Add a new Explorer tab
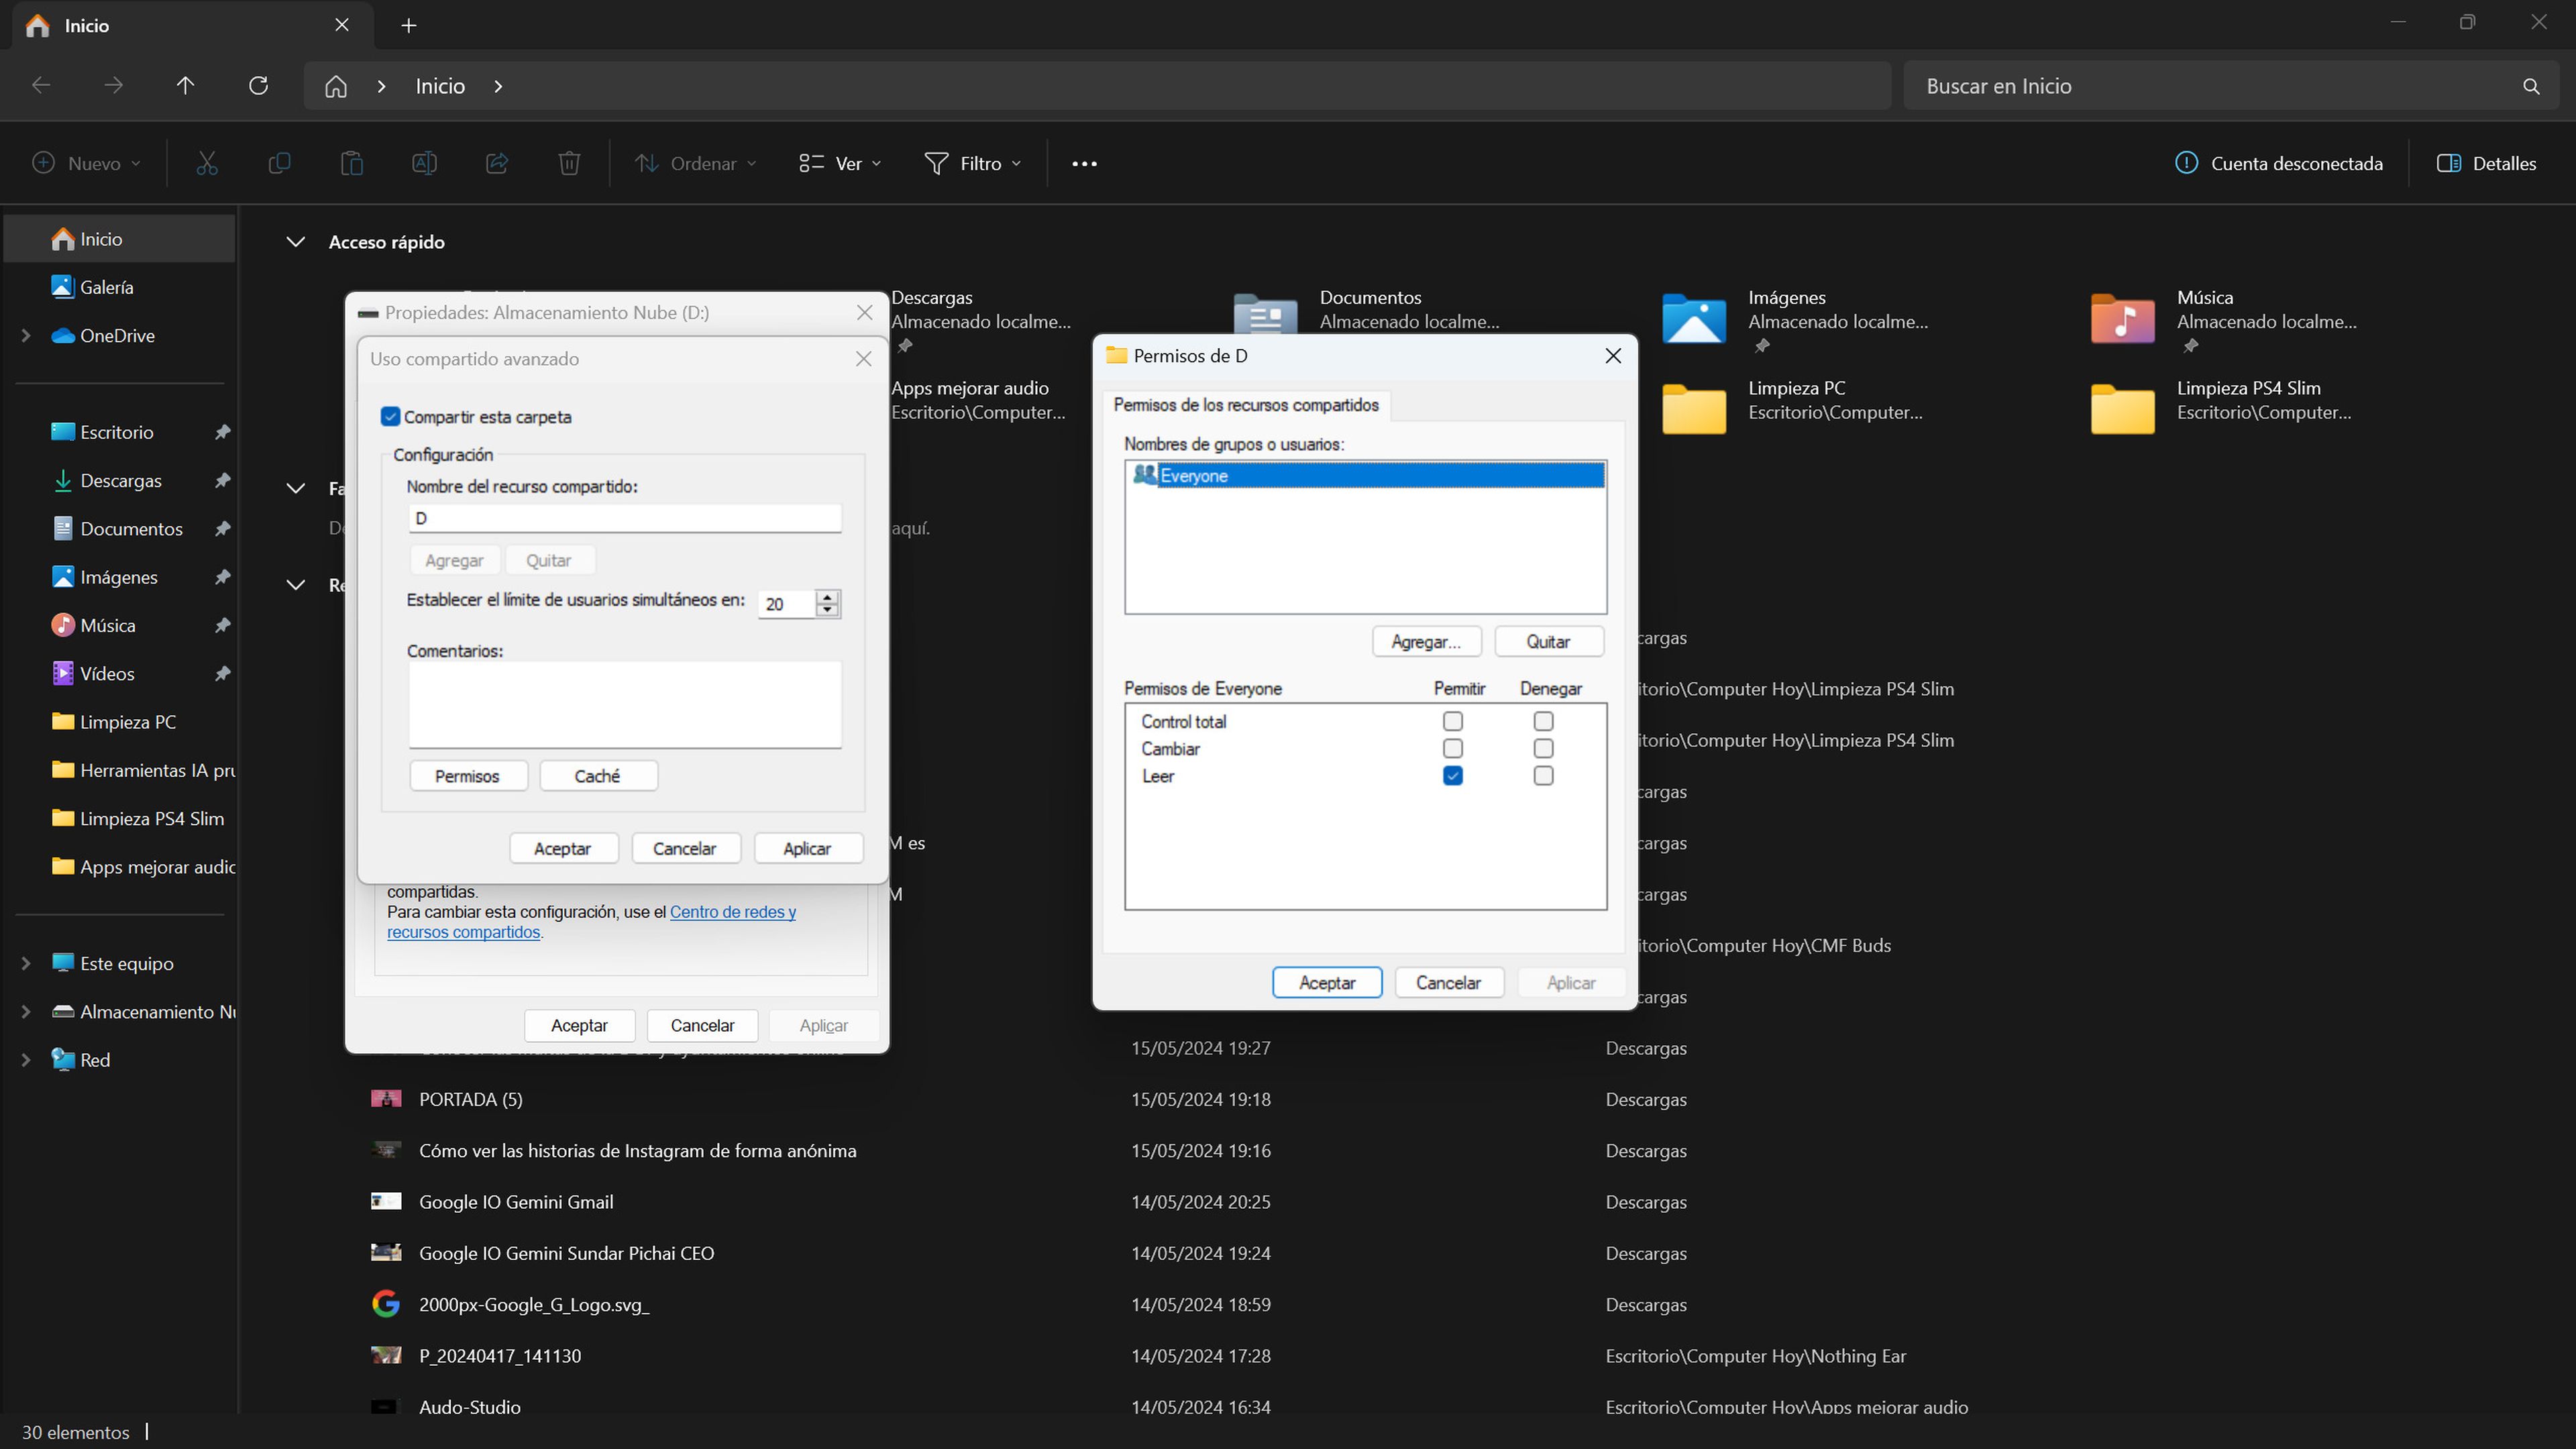The image size is (2576, 1449). [408, 26]
